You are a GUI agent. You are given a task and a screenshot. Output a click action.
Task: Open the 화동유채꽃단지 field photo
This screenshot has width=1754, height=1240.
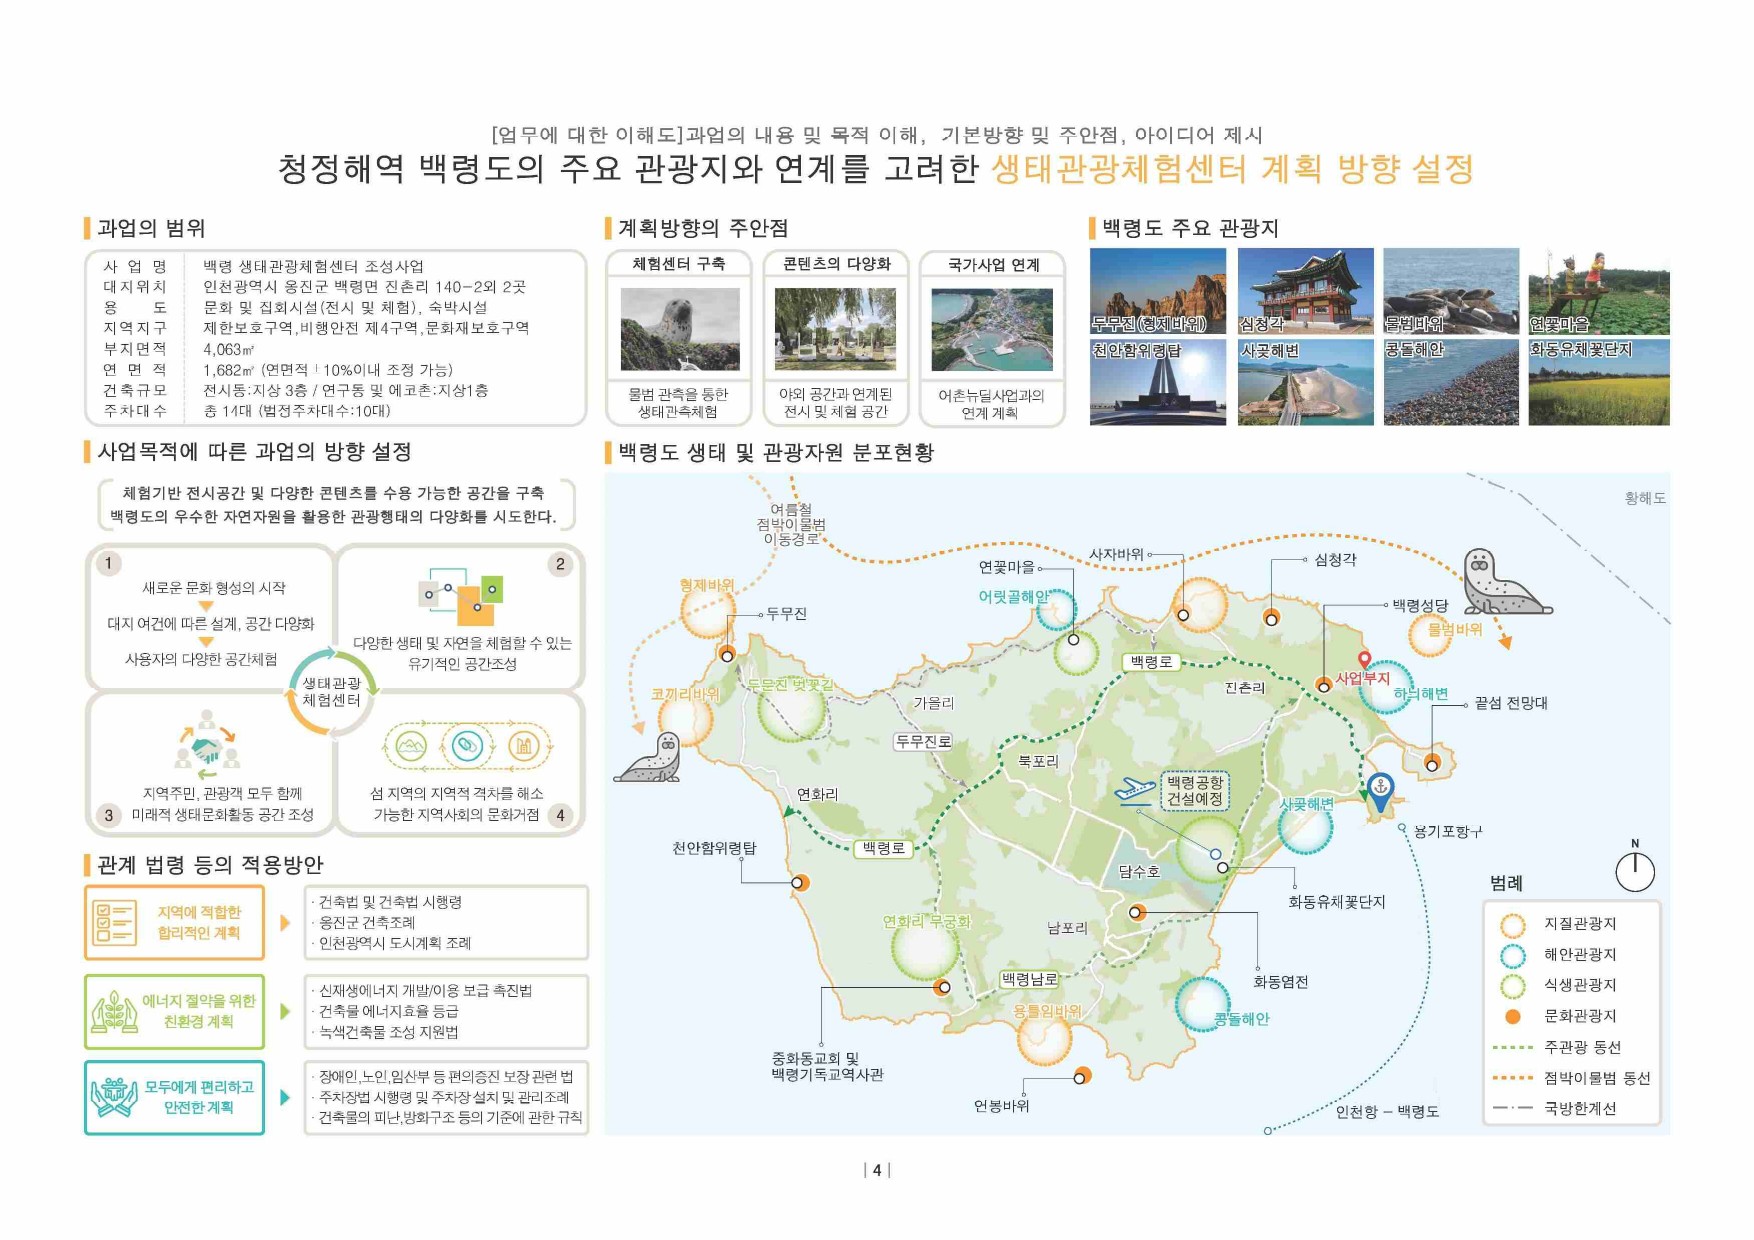1598,382
